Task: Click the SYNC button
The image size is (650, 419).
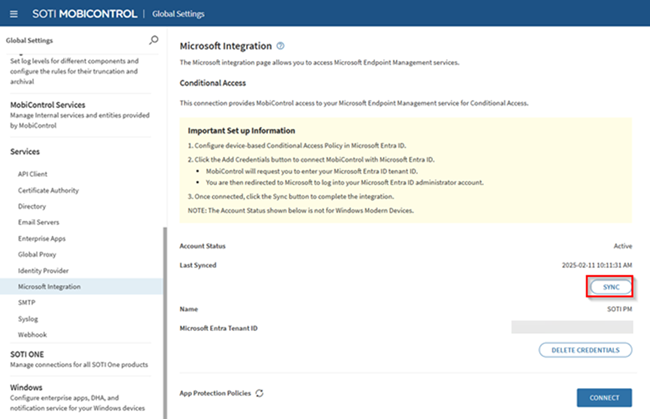Action: pyautogui.click(x=611, y=287)
